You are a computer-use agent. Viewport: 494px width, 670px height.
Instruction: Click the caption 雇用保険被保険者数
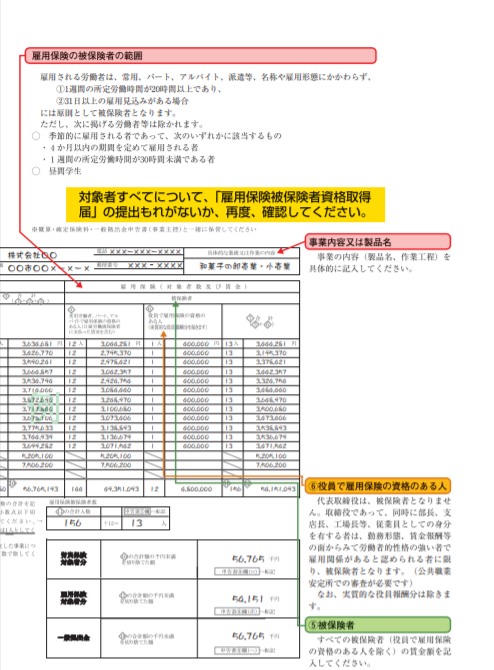[x=73, y=502]
